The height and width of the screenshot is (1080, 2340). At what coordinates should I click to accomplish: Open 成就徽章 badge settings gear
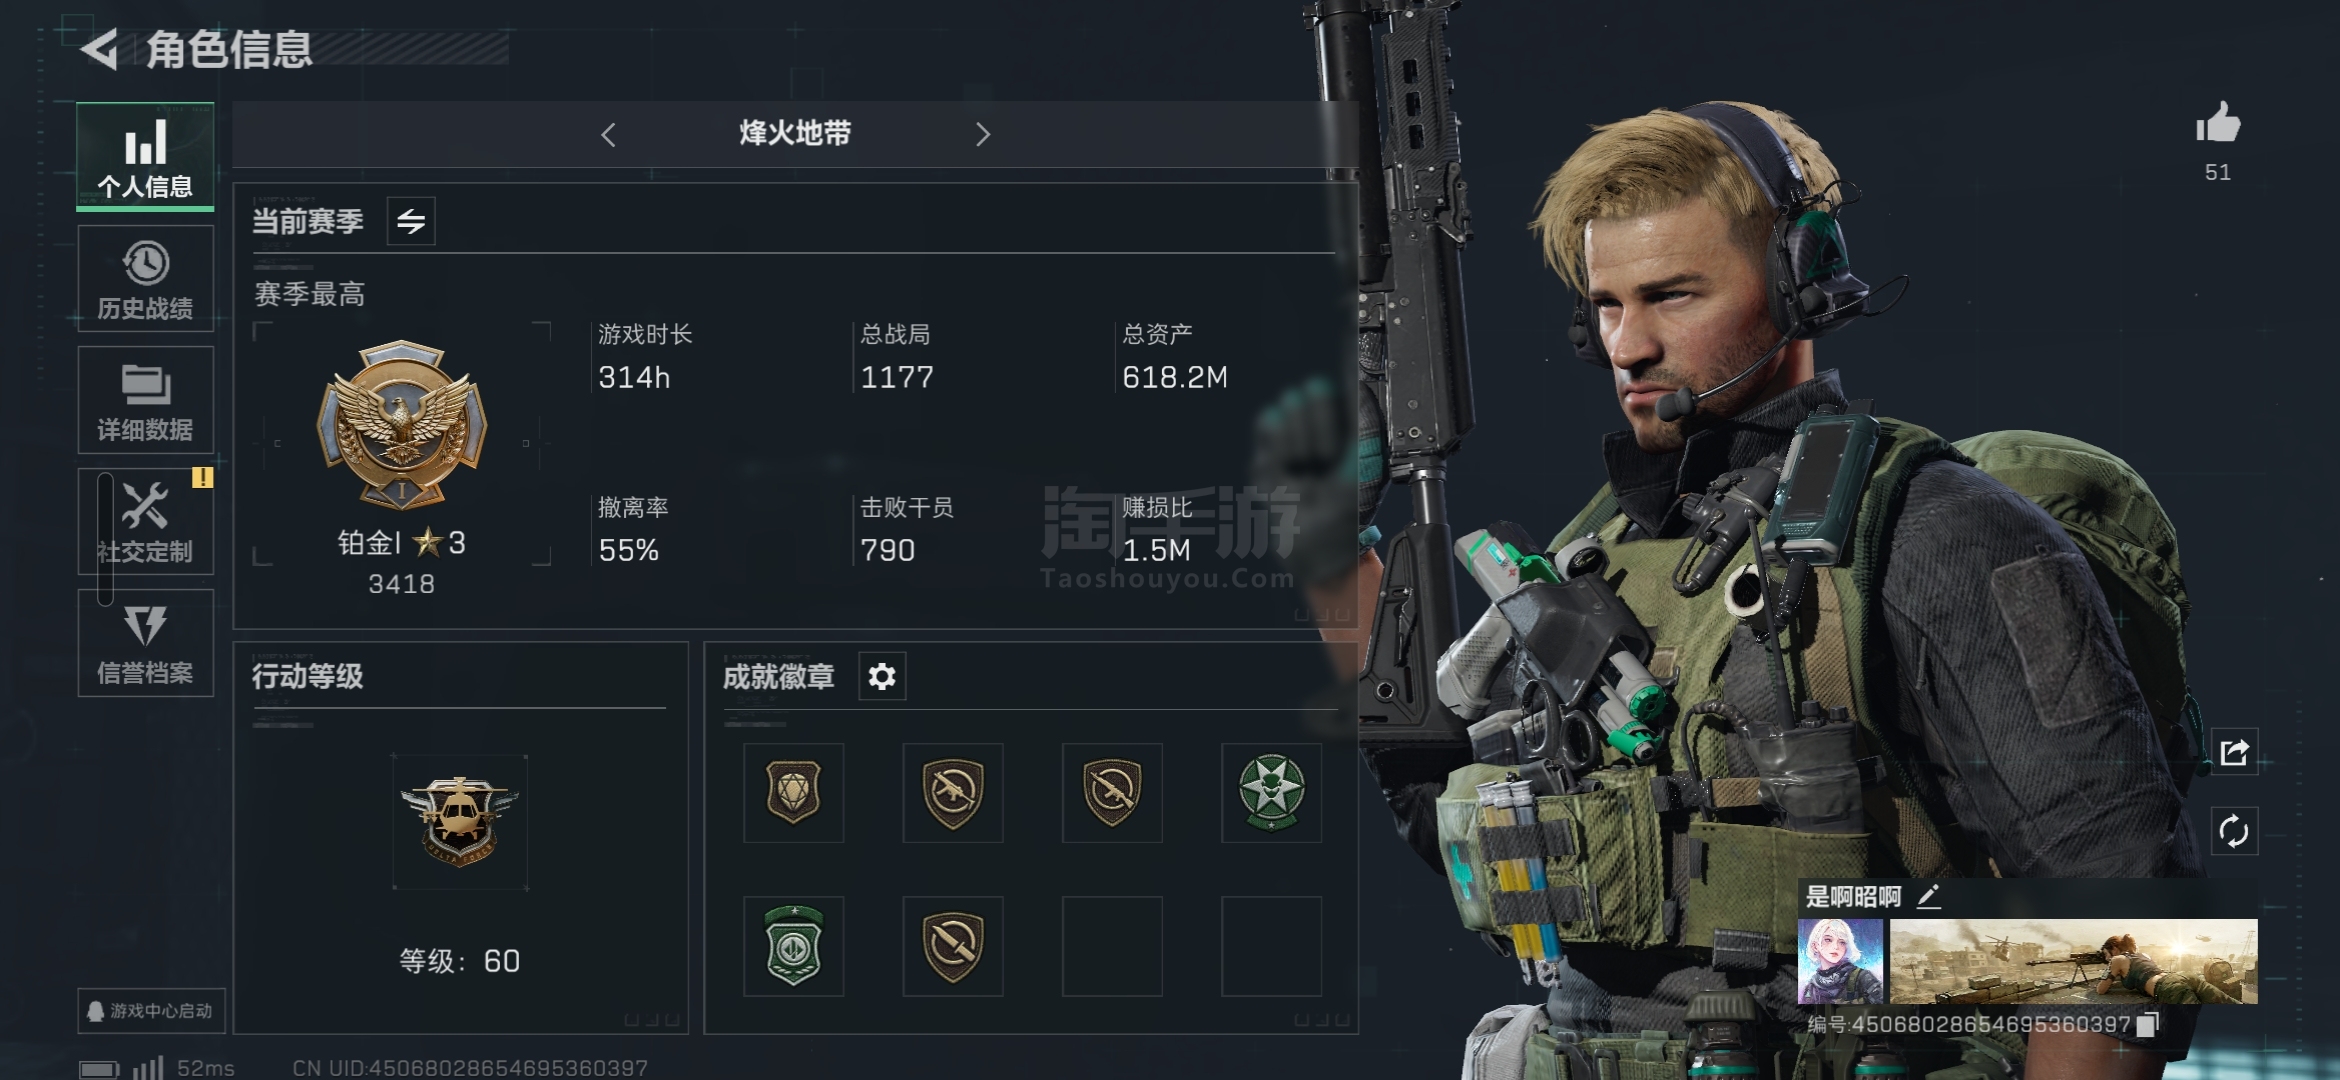(882, 677)
